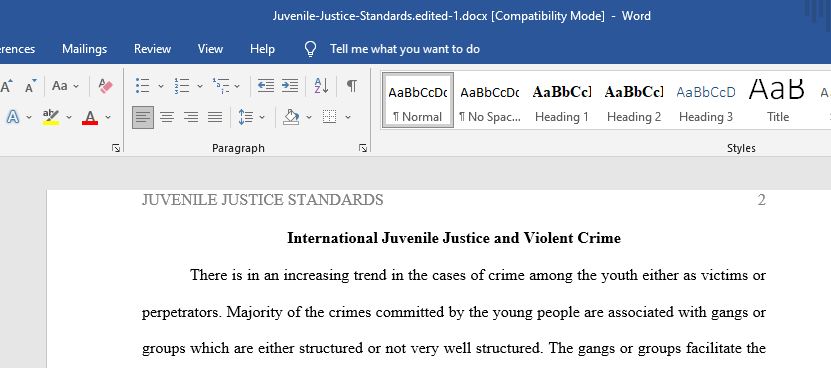
Task: Decrease the paragraph indent
Action: pyautogui.click(x=266, y=85)
